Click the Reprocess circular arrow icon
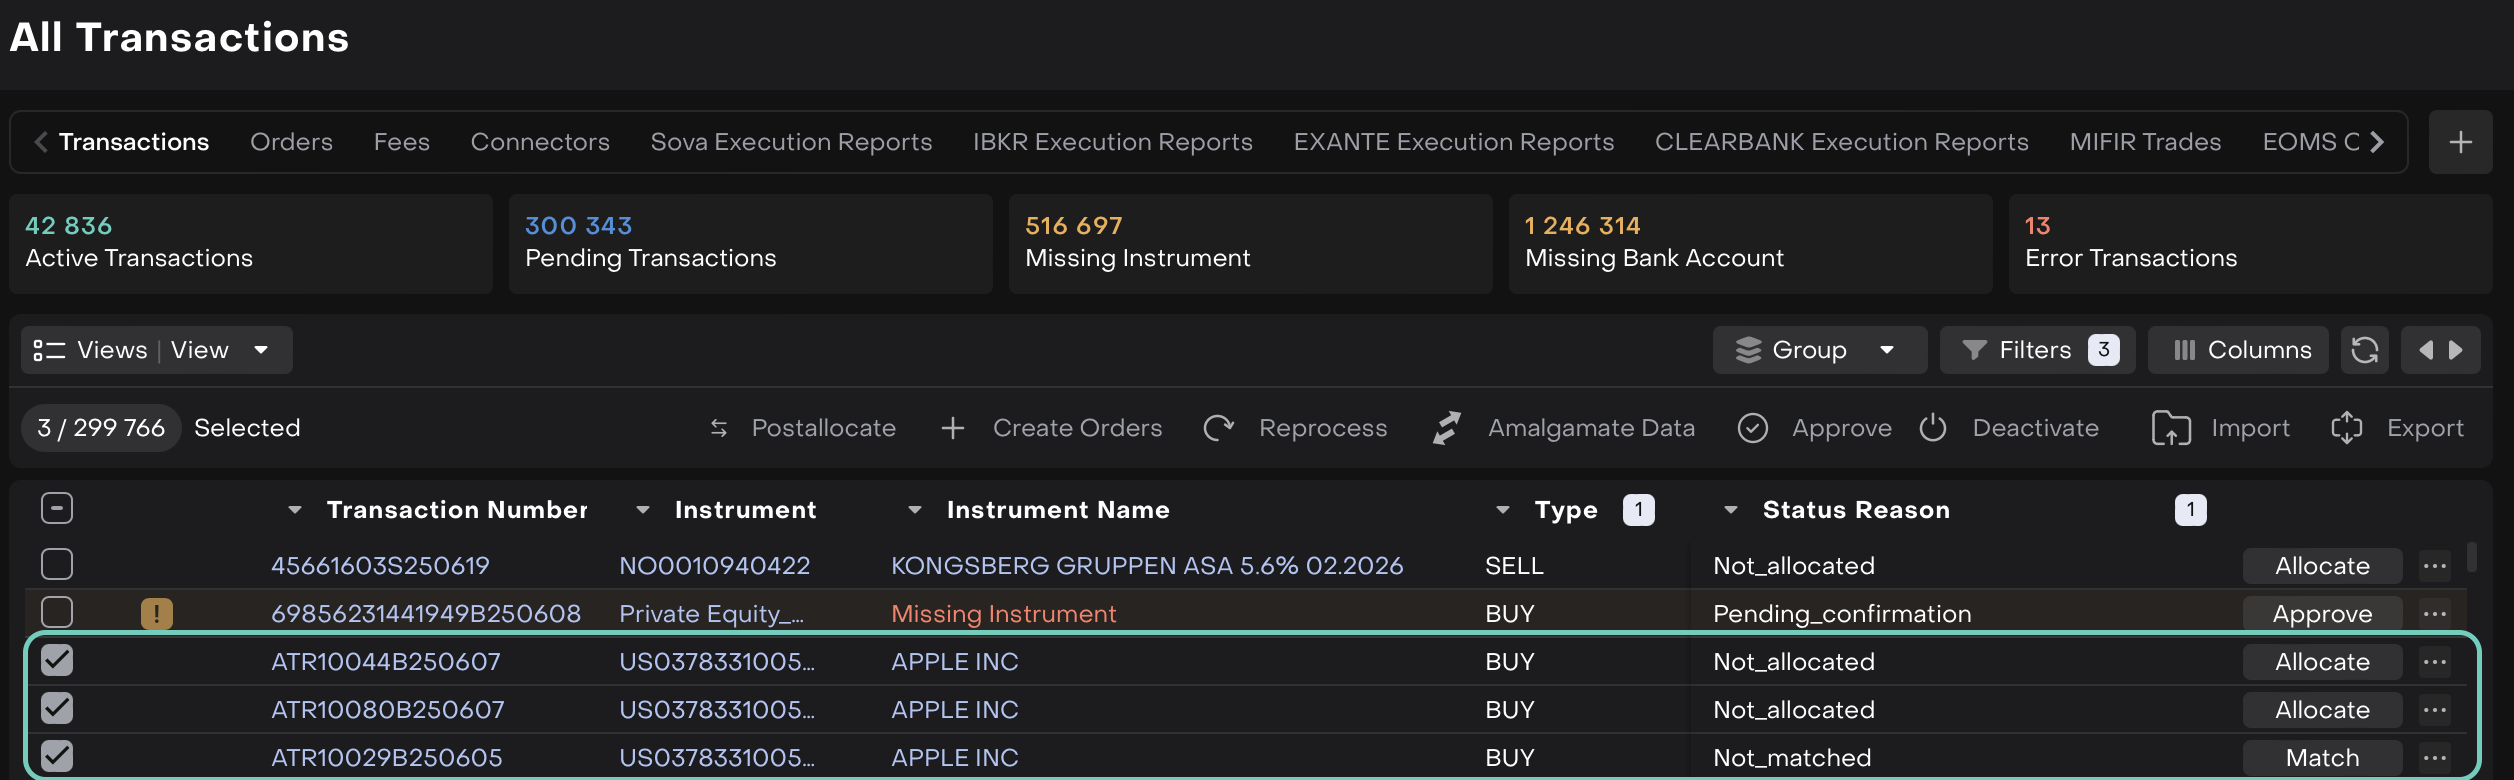2514x780 pixels. click(x=1218, y=428)
